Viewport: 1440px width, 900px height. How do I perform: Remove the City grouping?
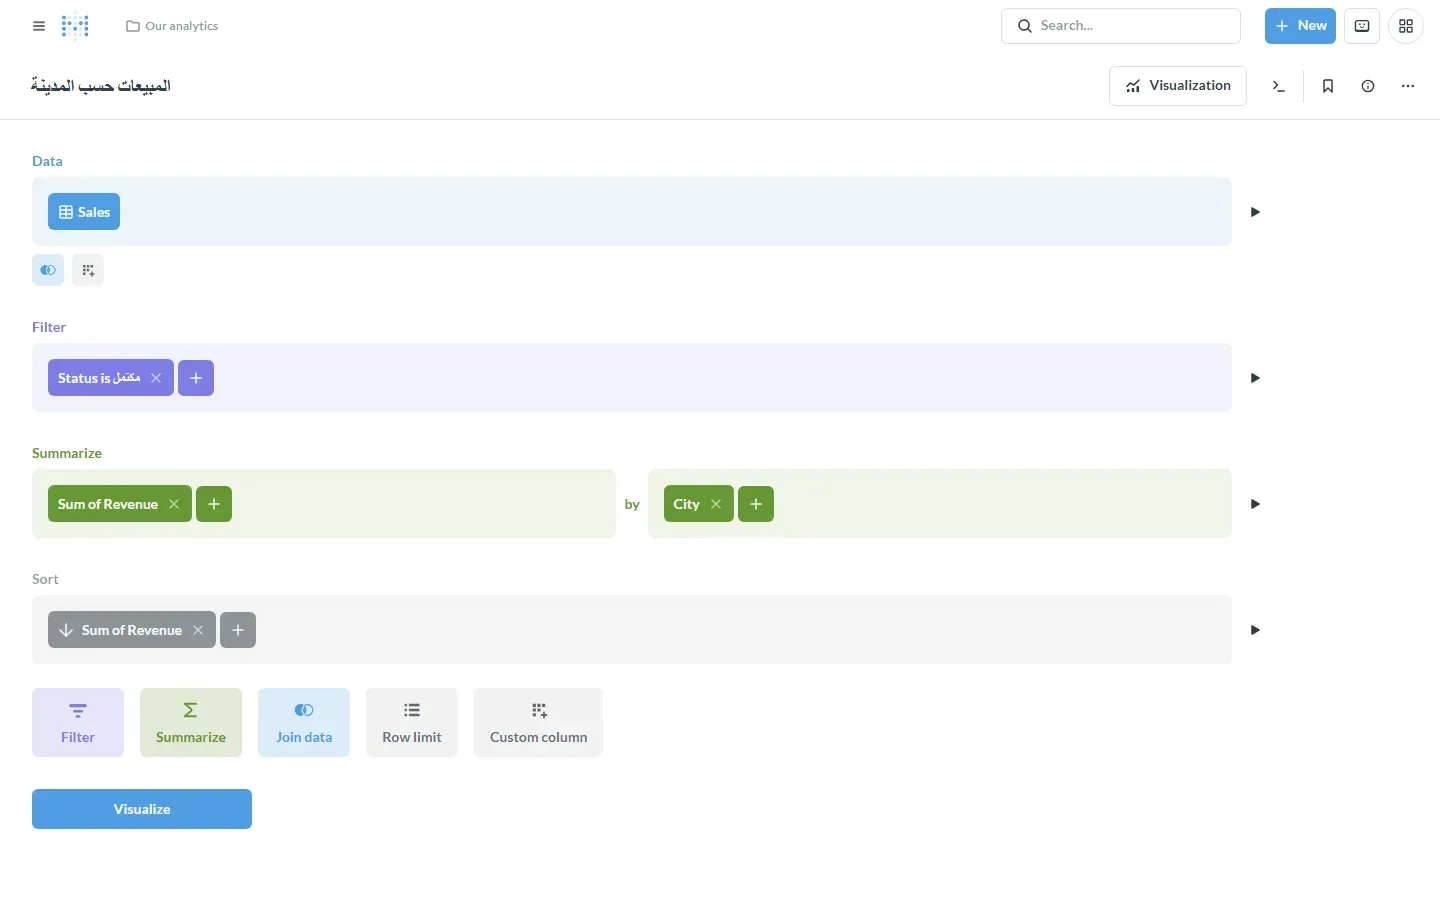[716, 504]
